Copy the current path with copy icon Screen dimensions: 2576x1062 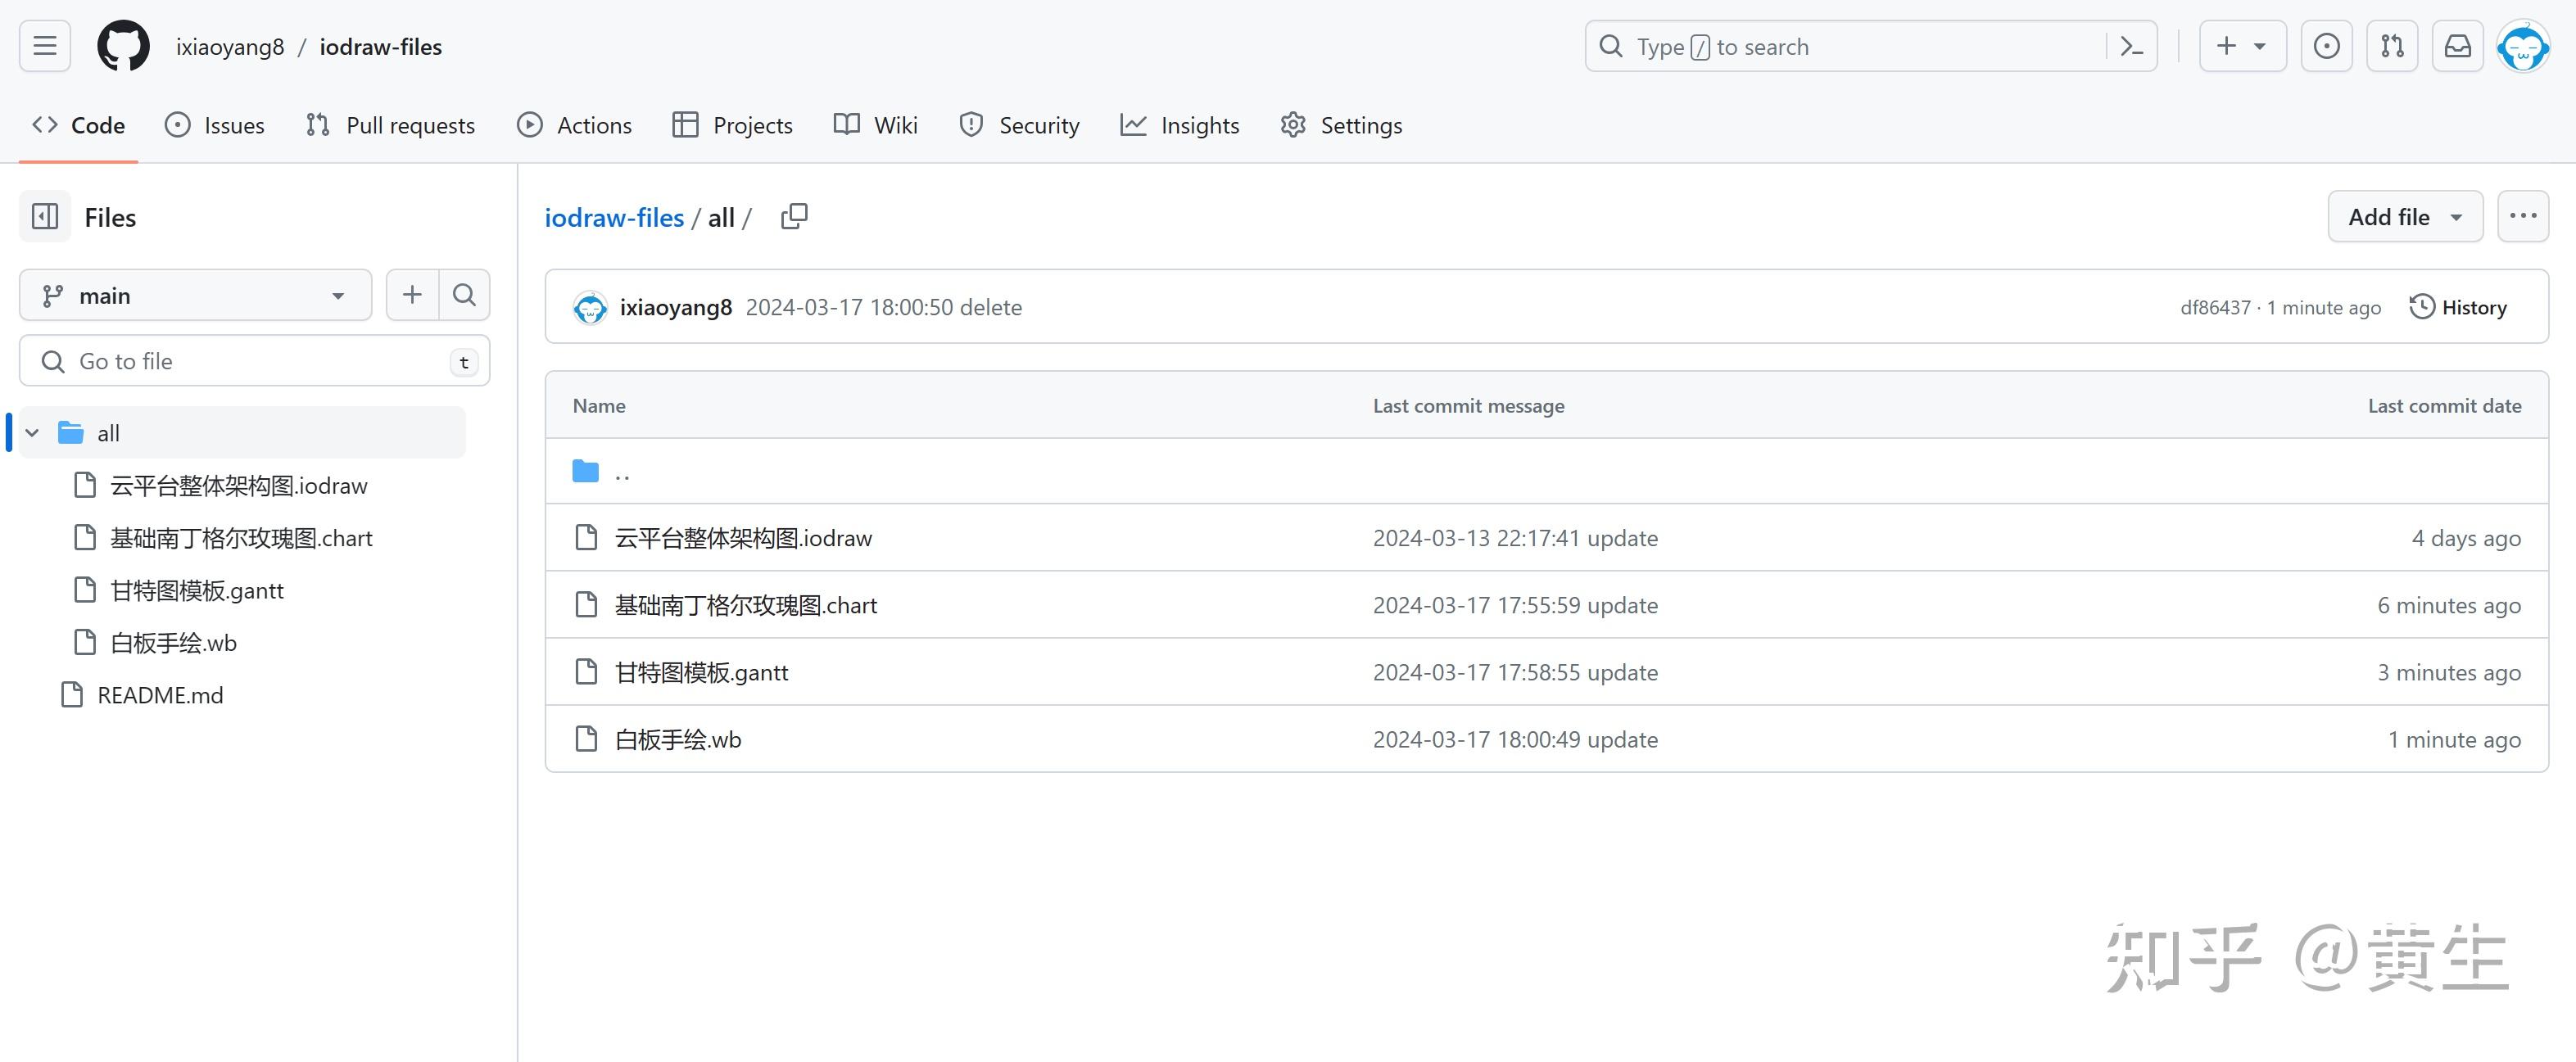tap(794, 216)
